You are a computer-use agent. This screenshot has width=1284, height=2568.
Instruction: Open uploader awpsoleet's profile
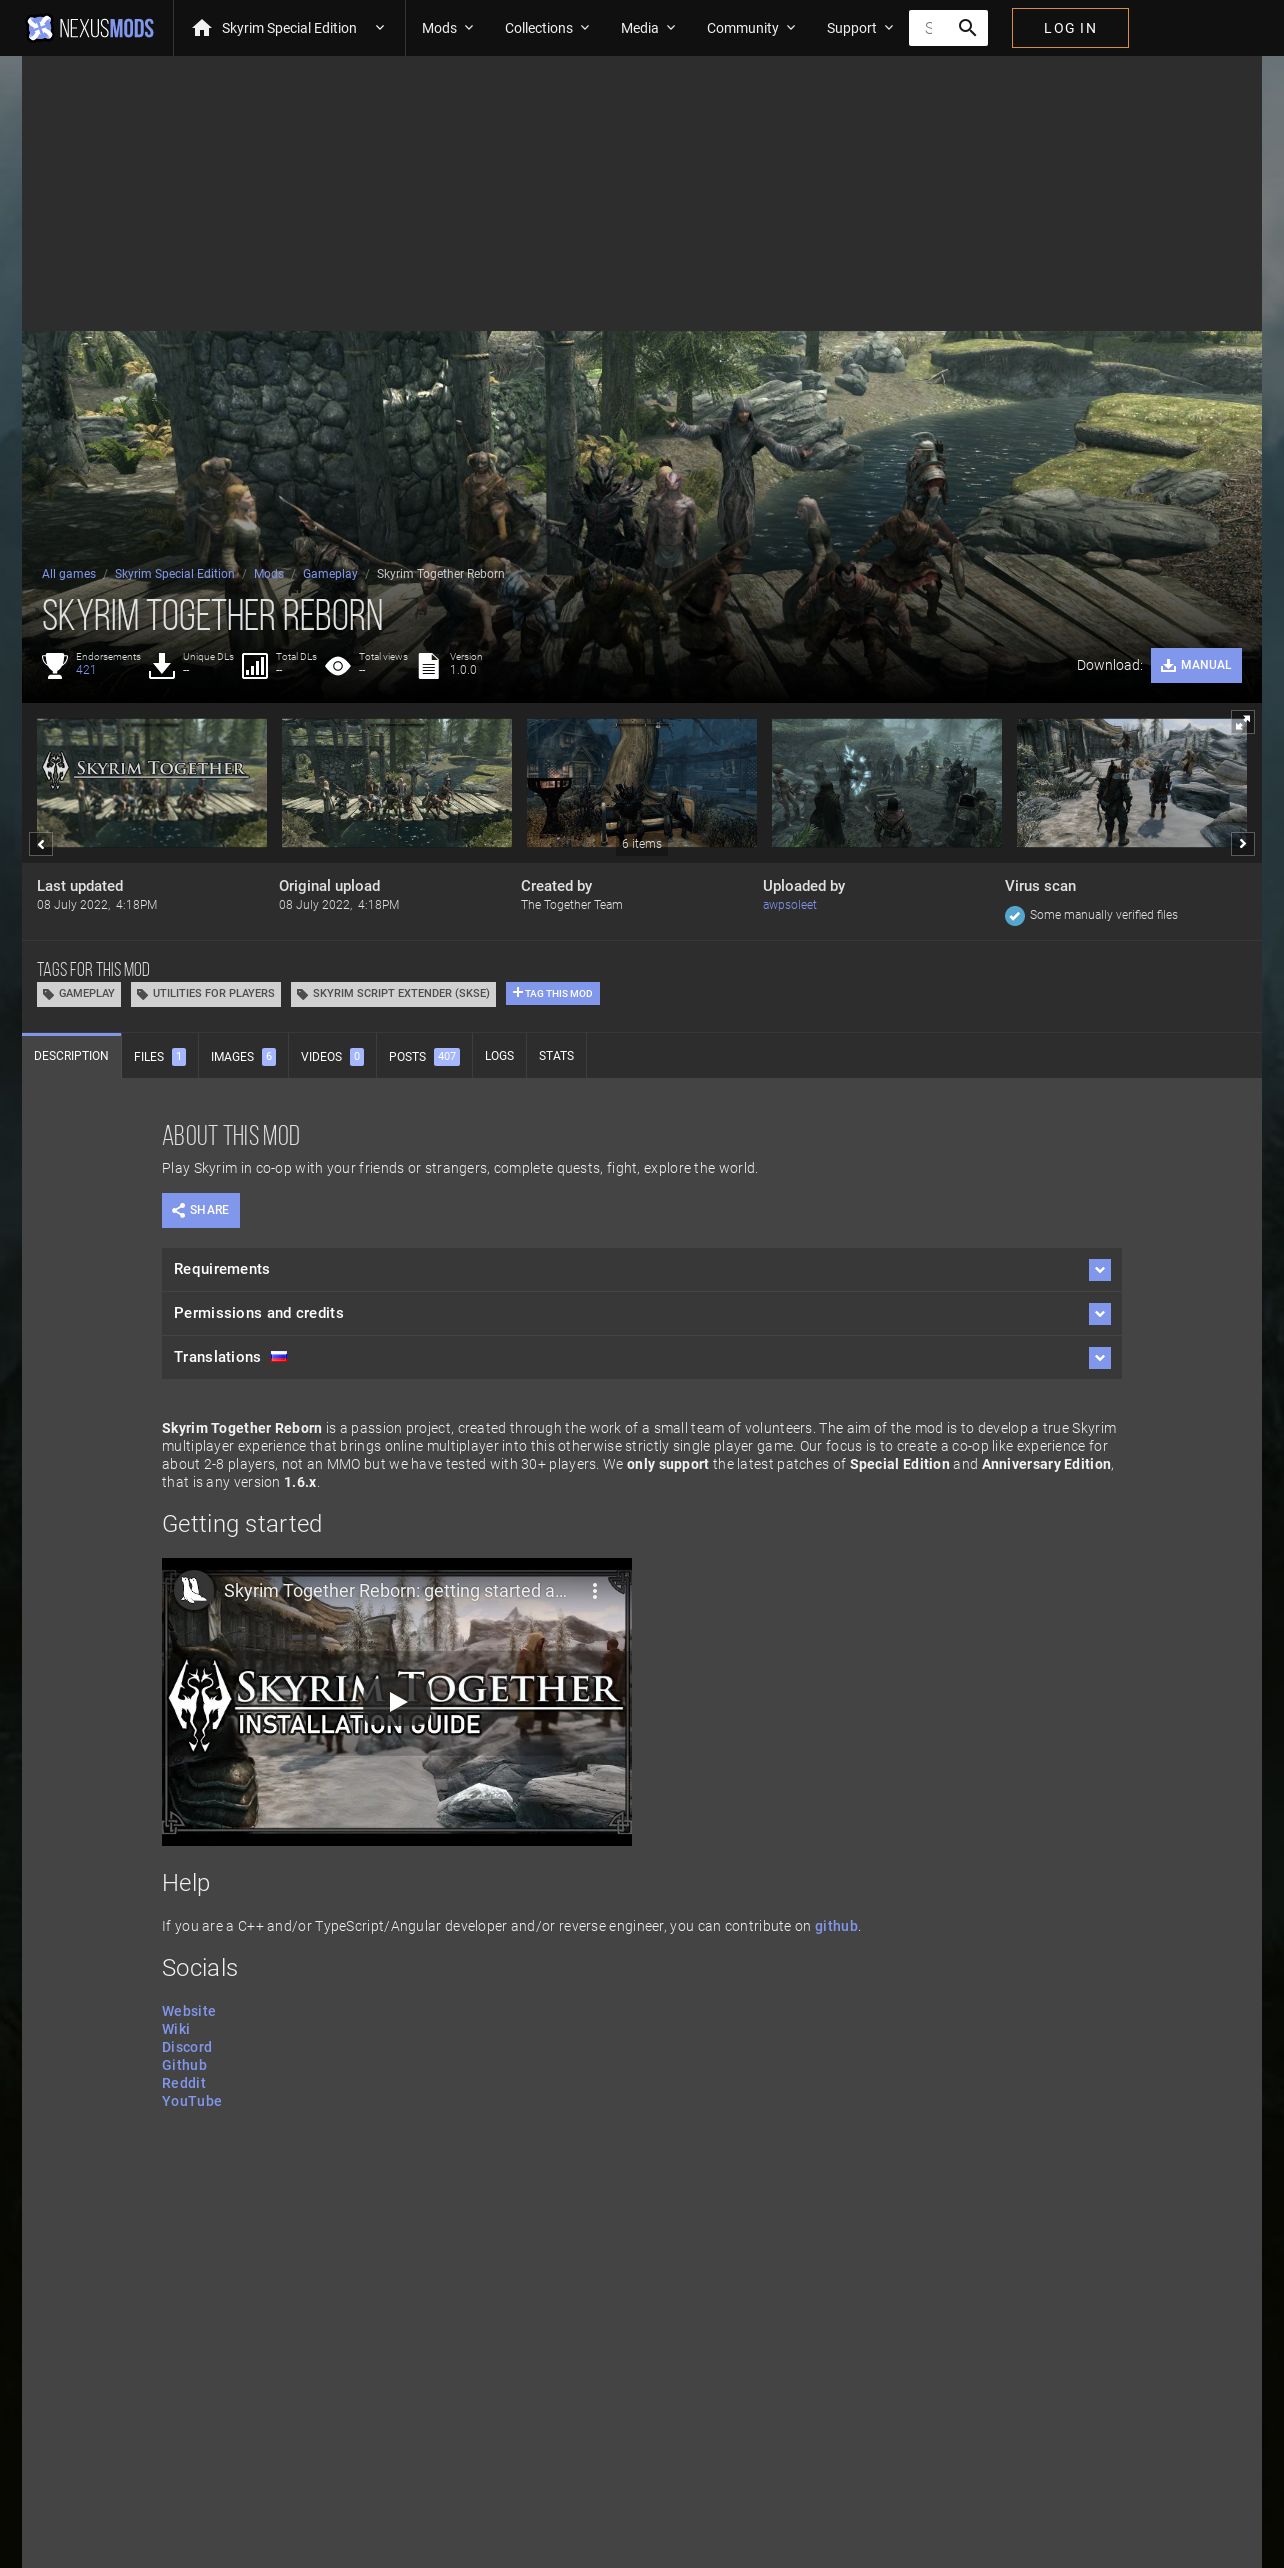coord(790,905)
